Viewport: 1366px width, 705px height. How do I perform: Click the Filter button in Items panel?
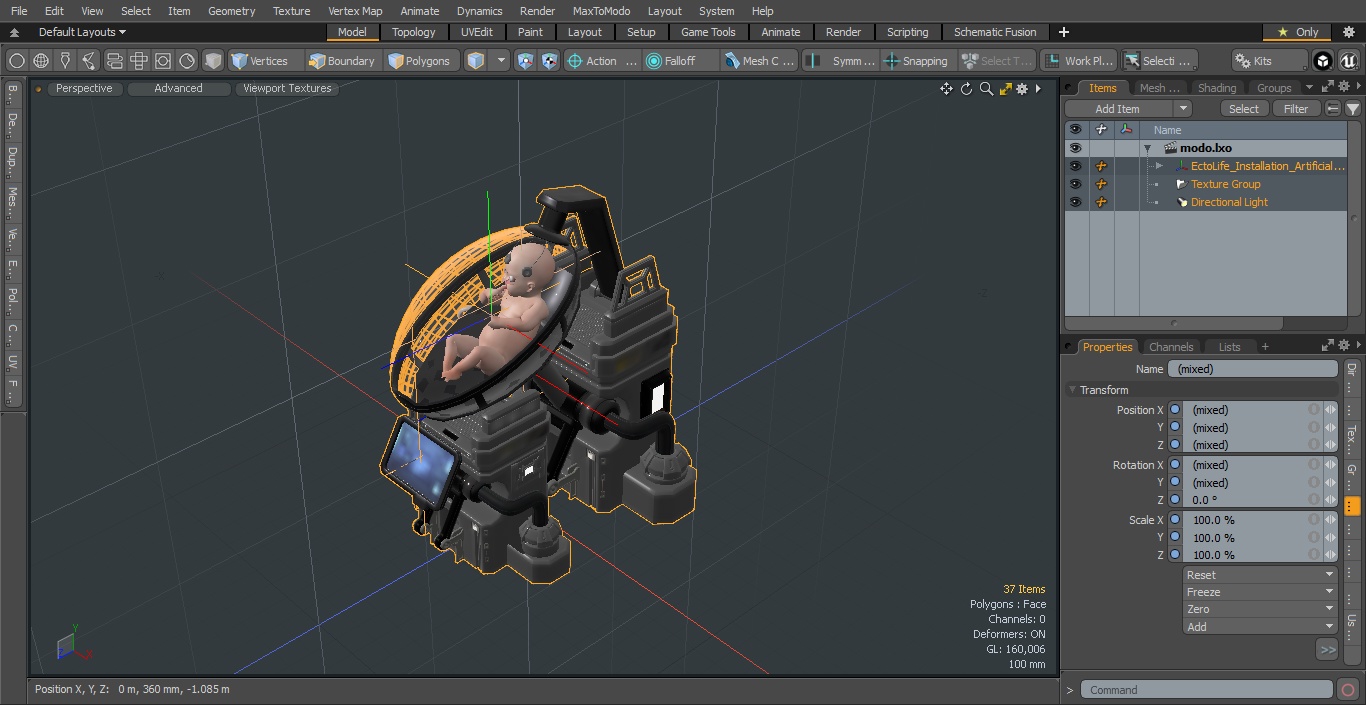coord(1296,109)
